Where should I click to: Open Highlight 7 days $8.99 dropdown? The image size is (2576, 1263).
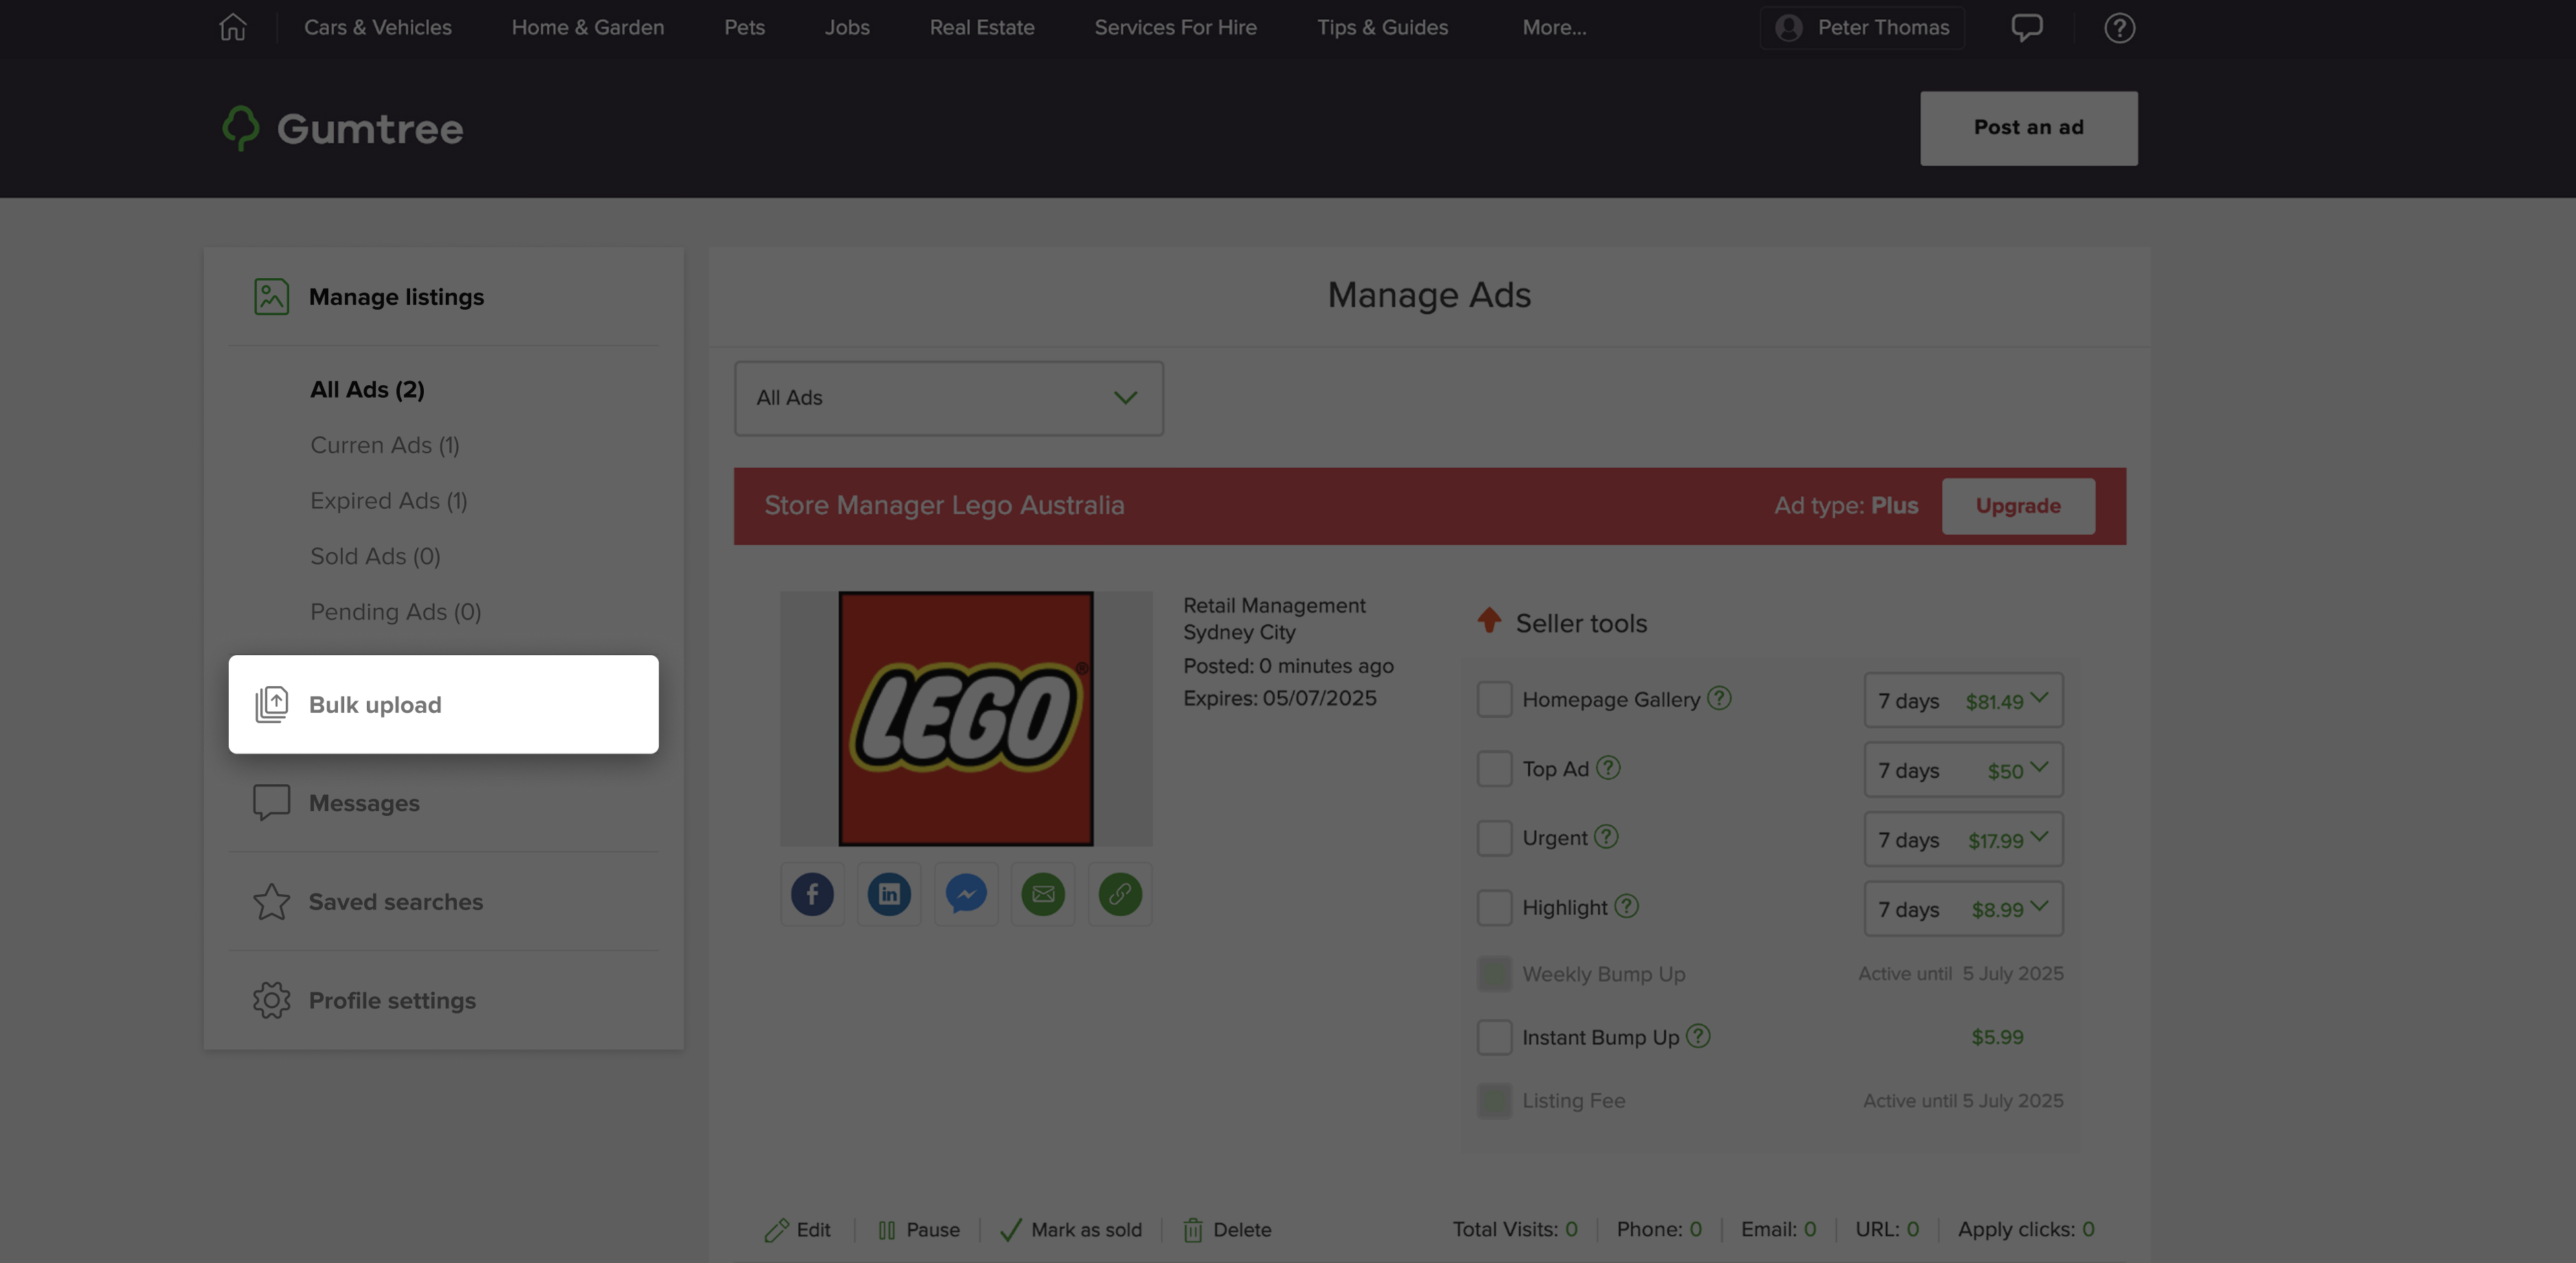1963,908
